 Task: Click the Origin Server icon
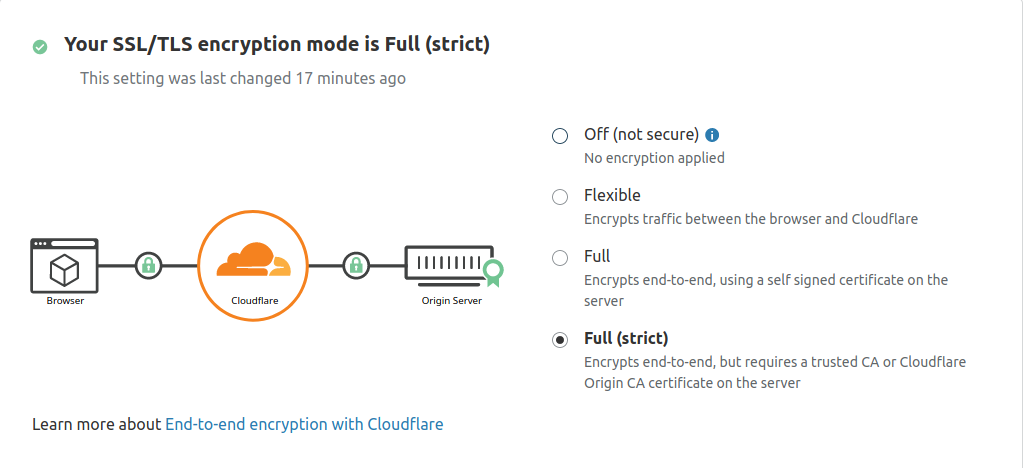(x=448, y=265)
